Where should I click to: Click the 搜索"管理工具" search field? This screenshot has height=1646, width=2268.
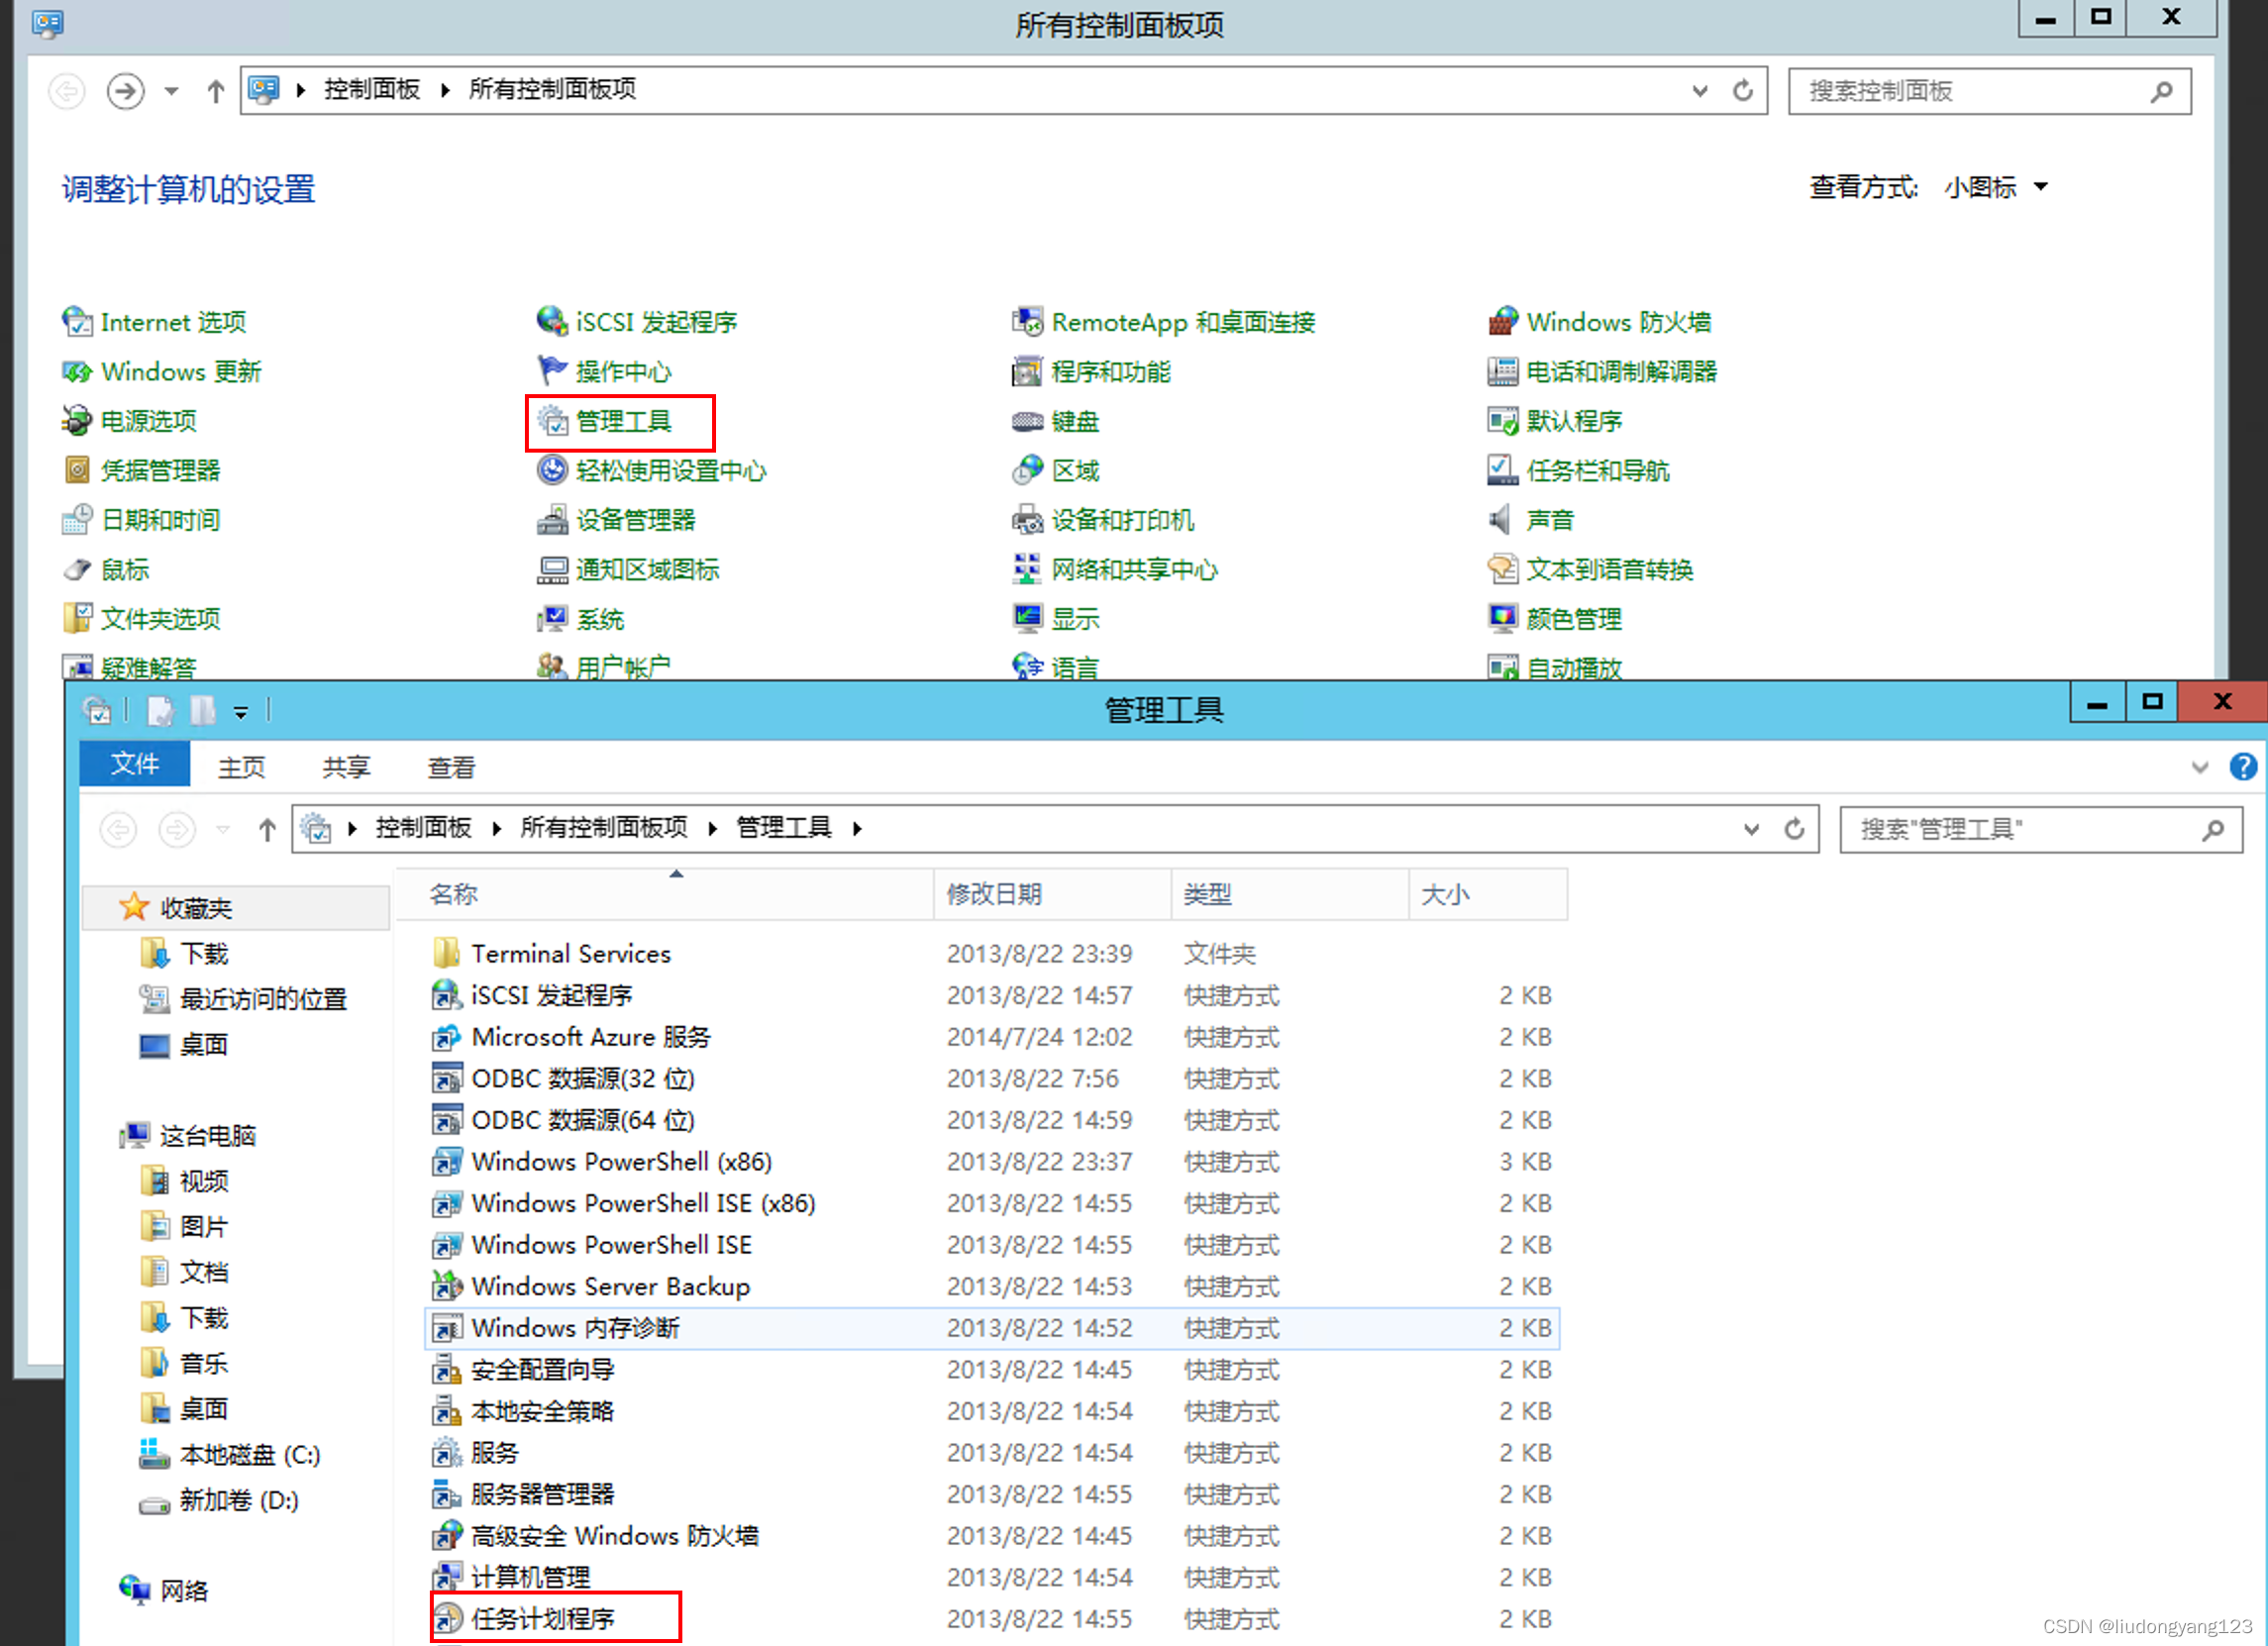2040,829
